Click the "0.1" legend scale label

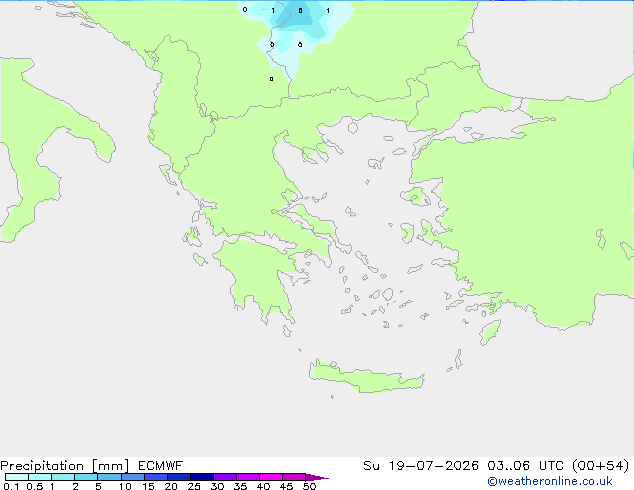11,486
